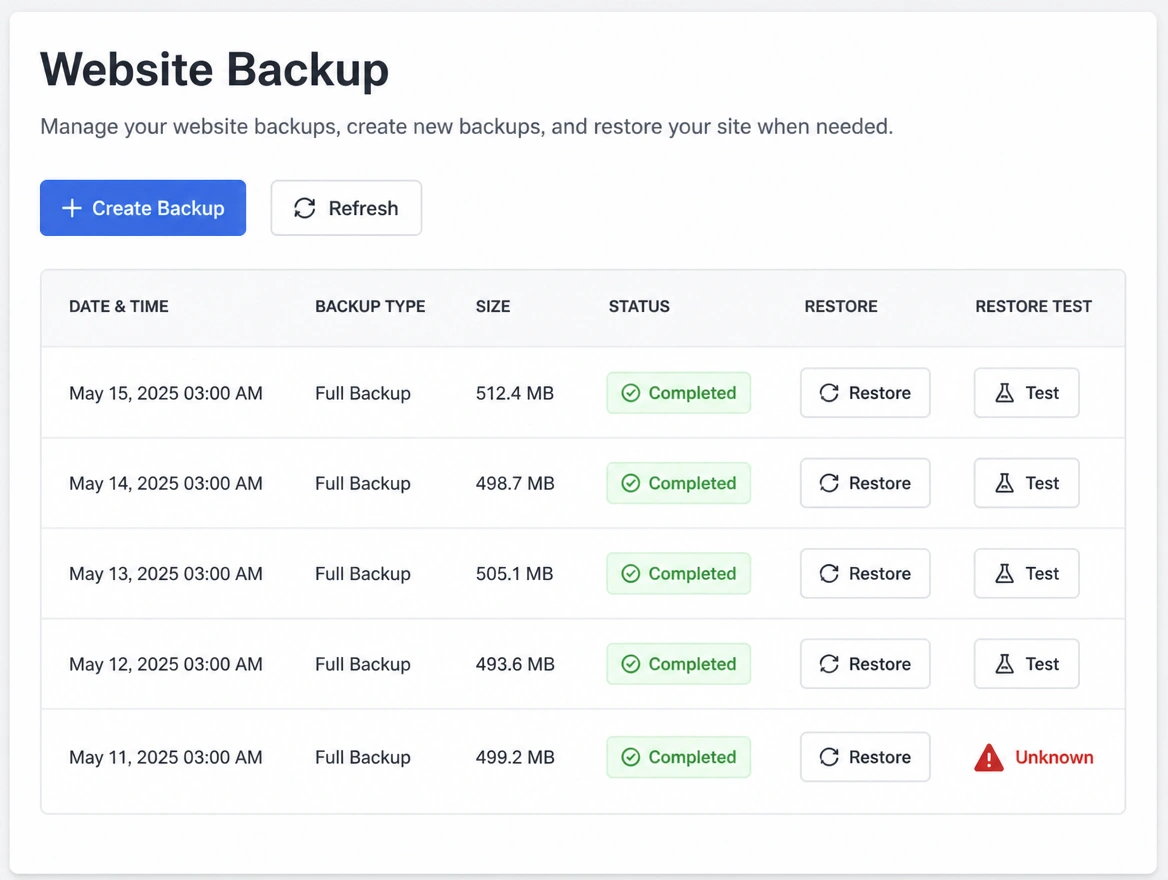Select the RESTORE TEST column header

tap(1033, 306)
